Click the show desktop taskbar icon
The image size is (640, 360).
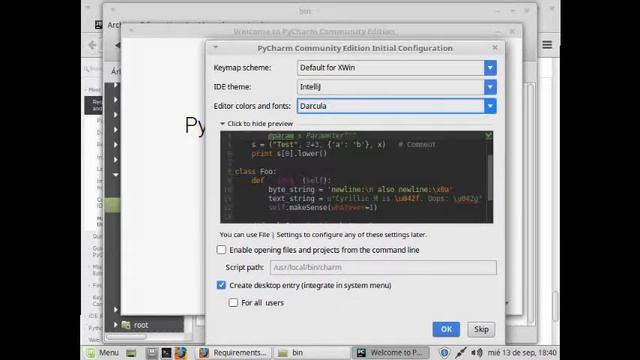coord(131,353)
